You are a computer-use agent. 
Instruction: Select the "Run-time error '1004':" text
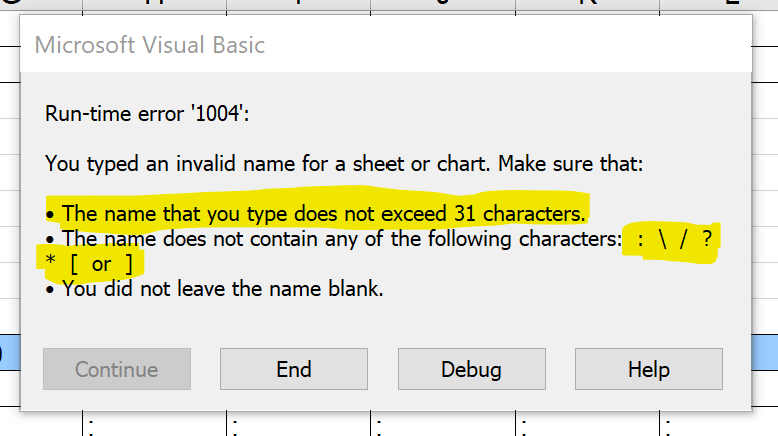(x=147, y=114)
